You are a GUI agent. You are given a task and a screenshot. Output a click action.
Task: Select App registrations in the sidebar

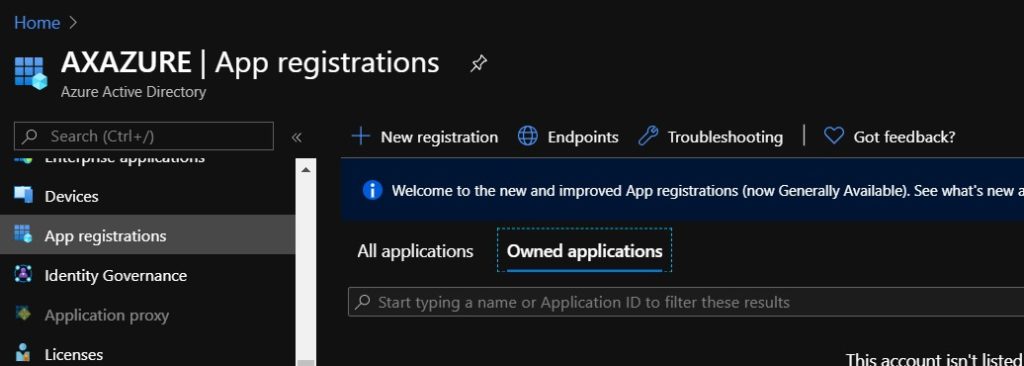pyautogui.click(x=105, y=236)
